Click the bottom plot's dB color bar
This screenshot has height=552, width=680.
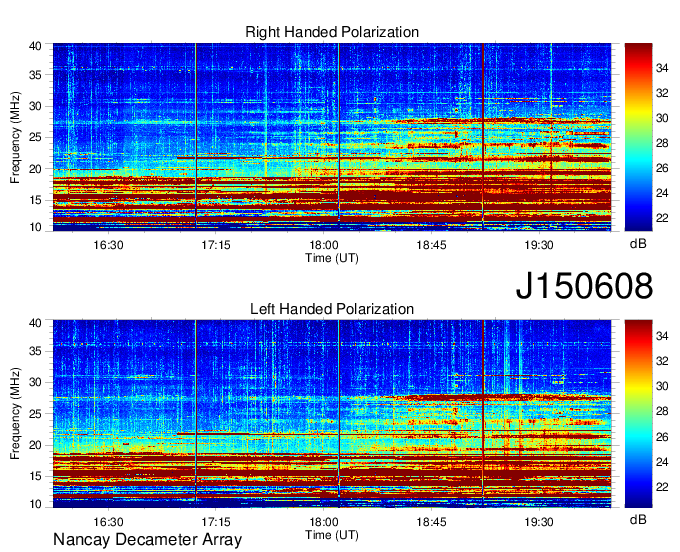point(638,414)
